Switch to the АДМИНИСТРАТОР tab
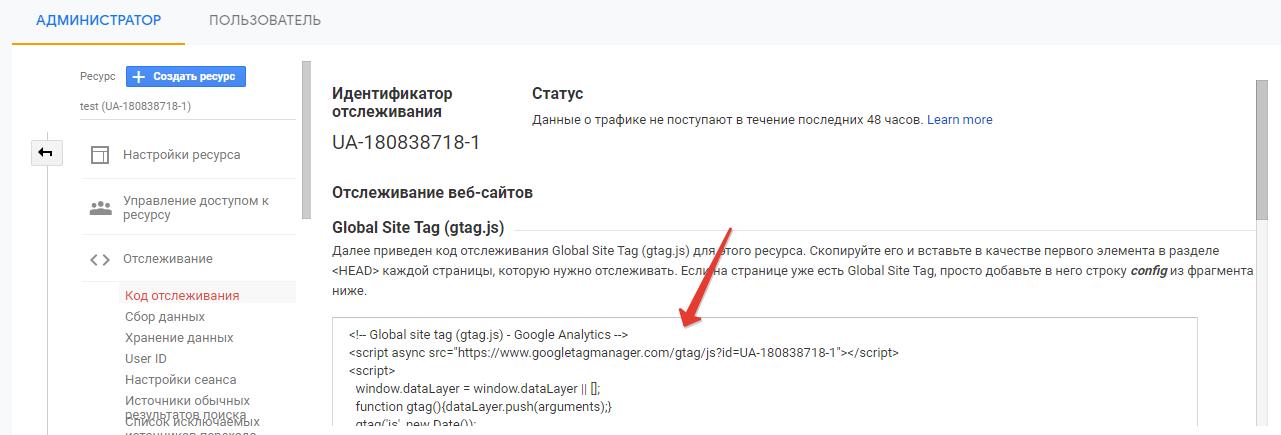 click(98, 20)
